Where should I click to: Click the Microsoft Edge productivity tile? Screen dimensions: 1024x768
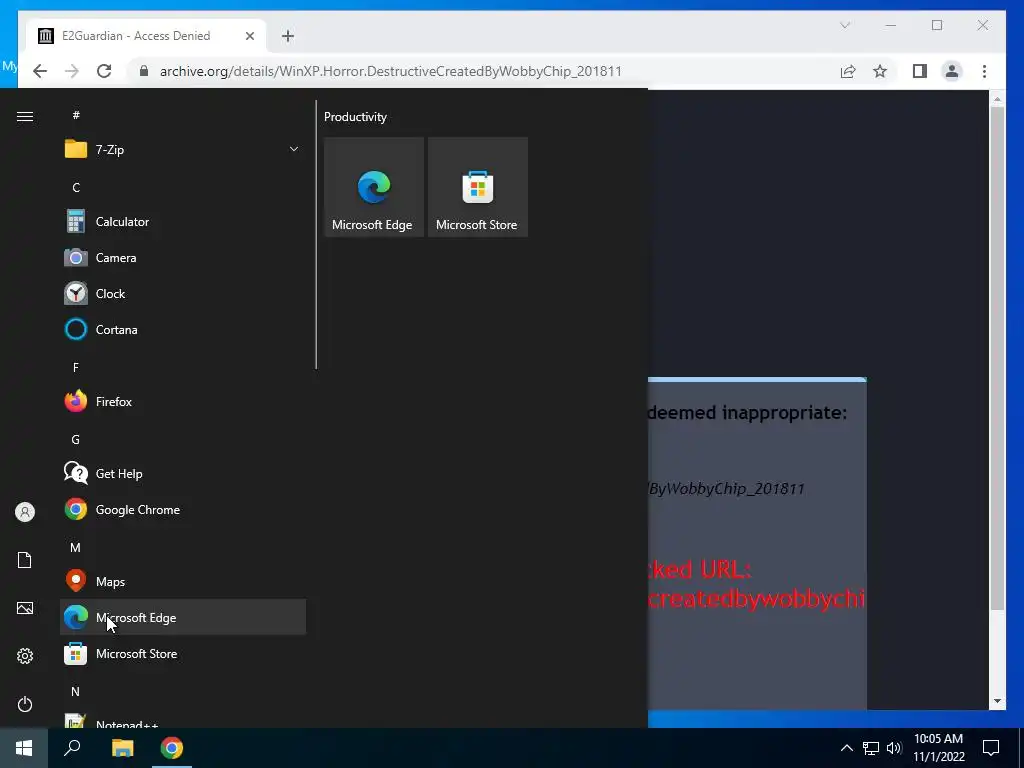[x=374, y=187]
